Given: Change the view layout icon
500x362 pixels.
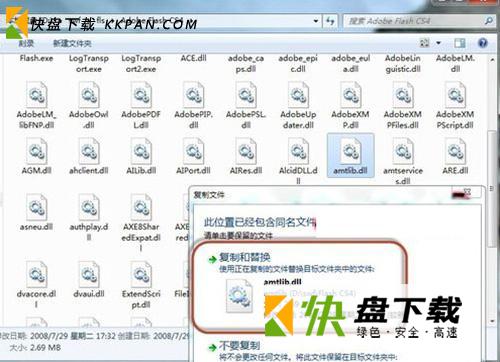Looking at the screenshot, I should pos(425,43).
